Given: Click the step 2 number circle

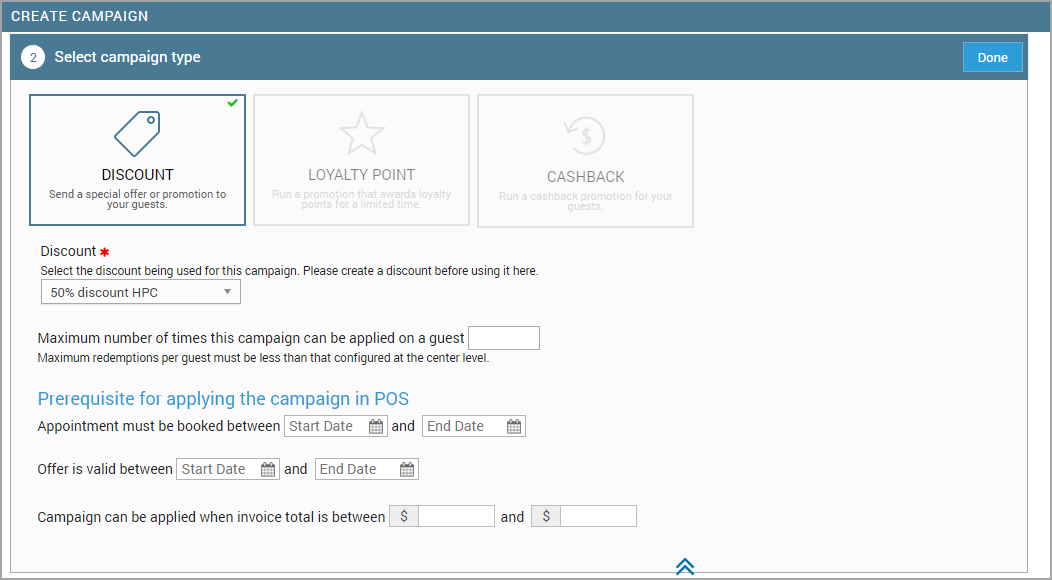Looking at the screenshot, I should (x=33, y=57).
